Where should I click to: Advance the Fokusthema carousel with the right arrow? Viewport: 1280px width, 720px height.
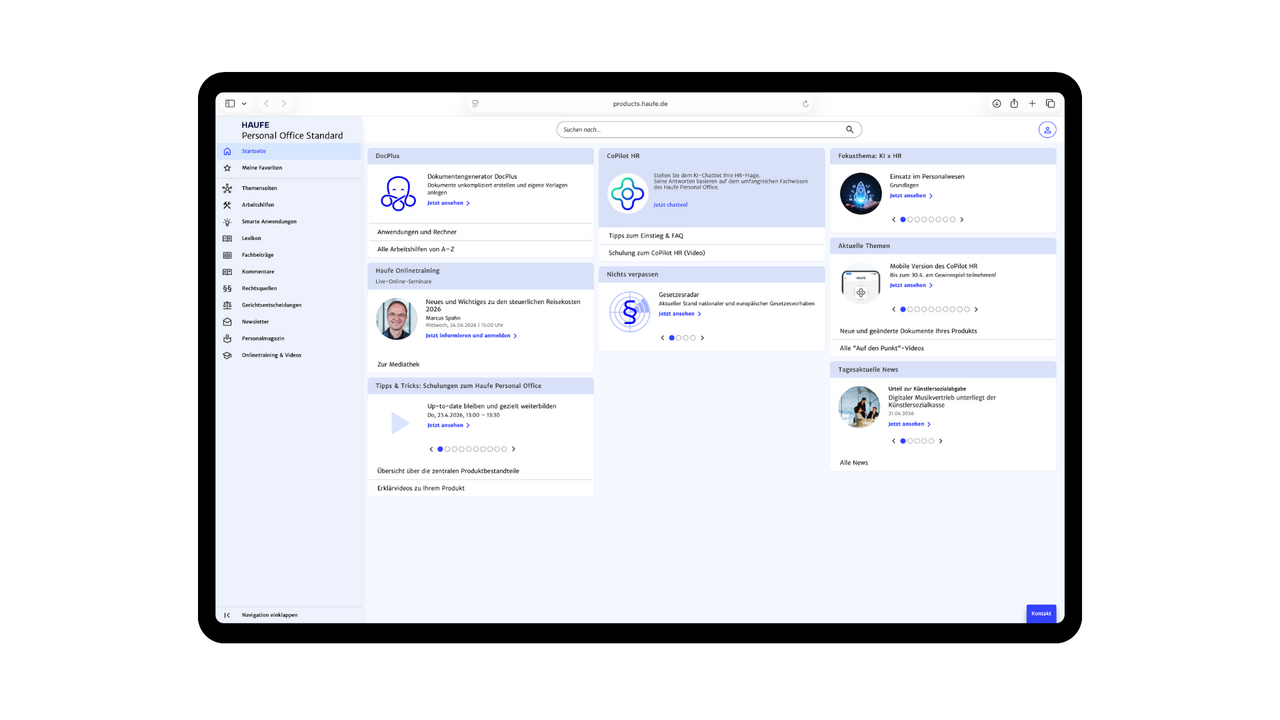[962, 219]
